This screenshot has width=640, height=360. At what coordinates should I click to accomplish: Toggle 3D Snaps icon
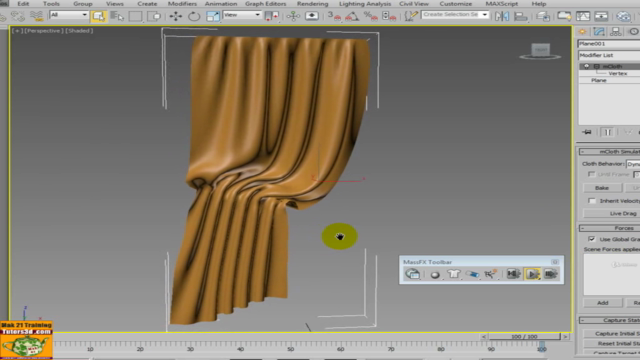point(334,16)
